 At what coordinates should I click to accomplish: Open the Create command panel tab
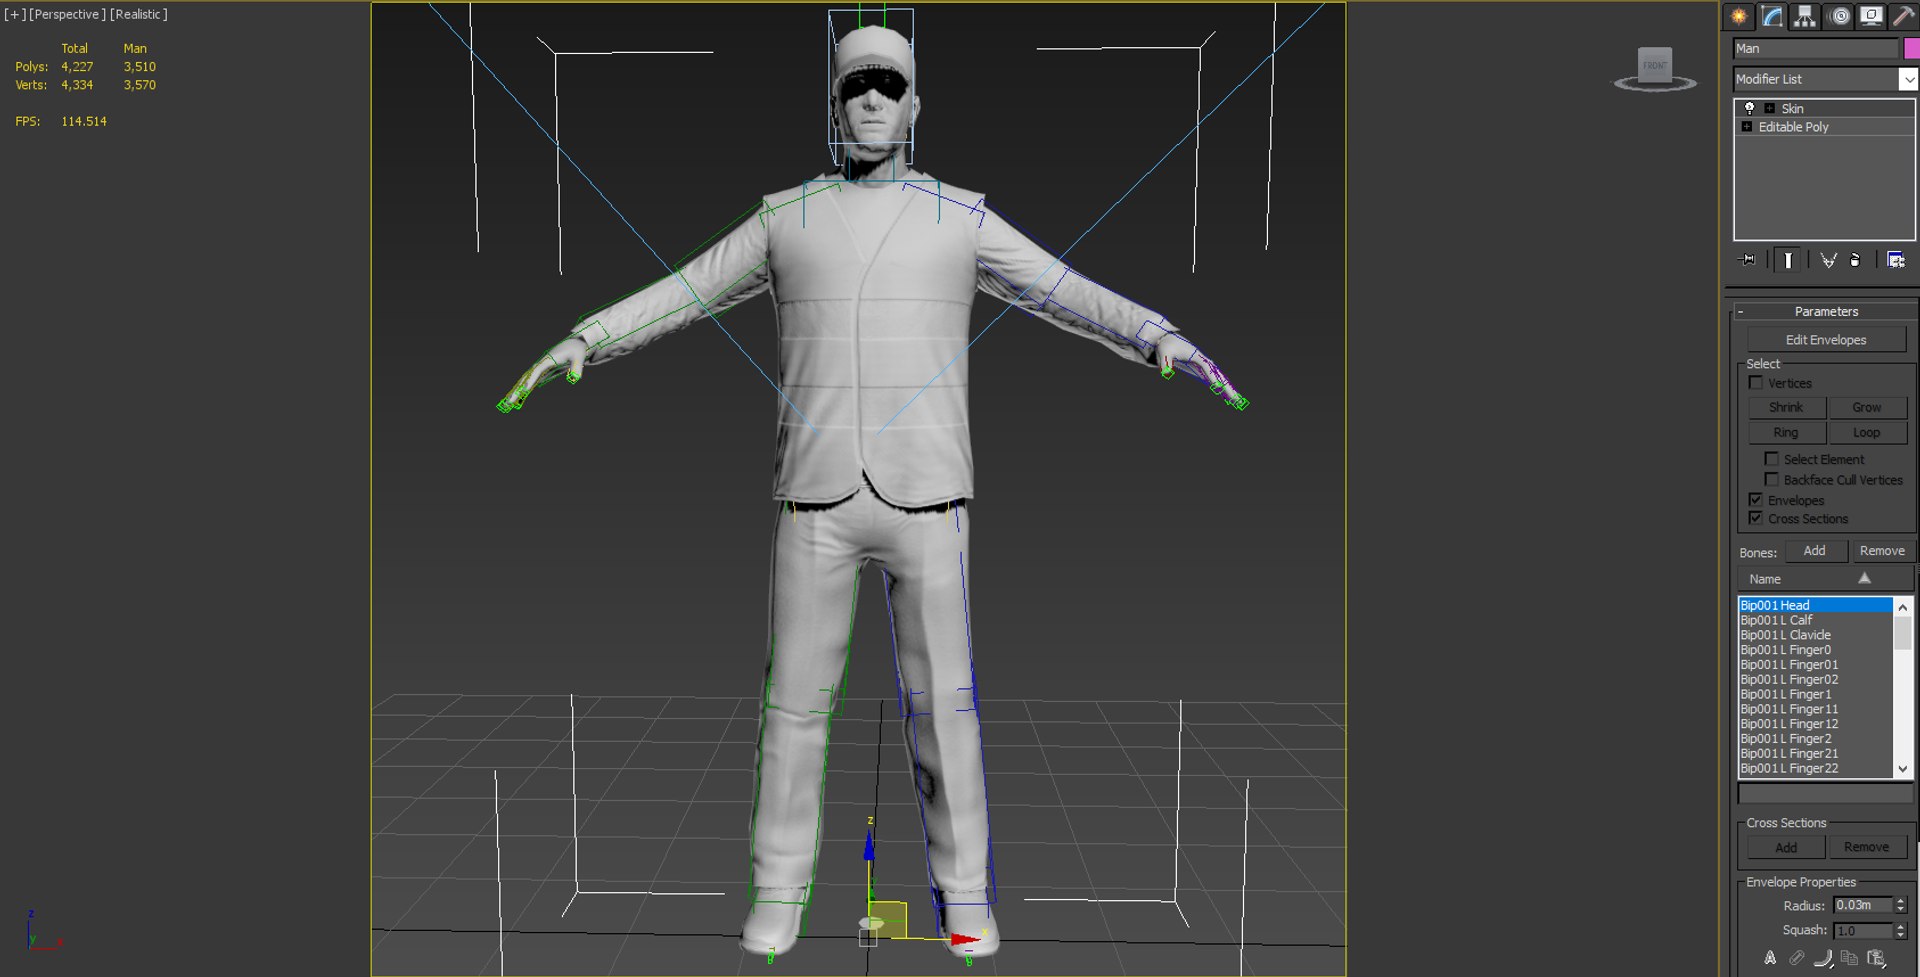(x=1739, y=16)
